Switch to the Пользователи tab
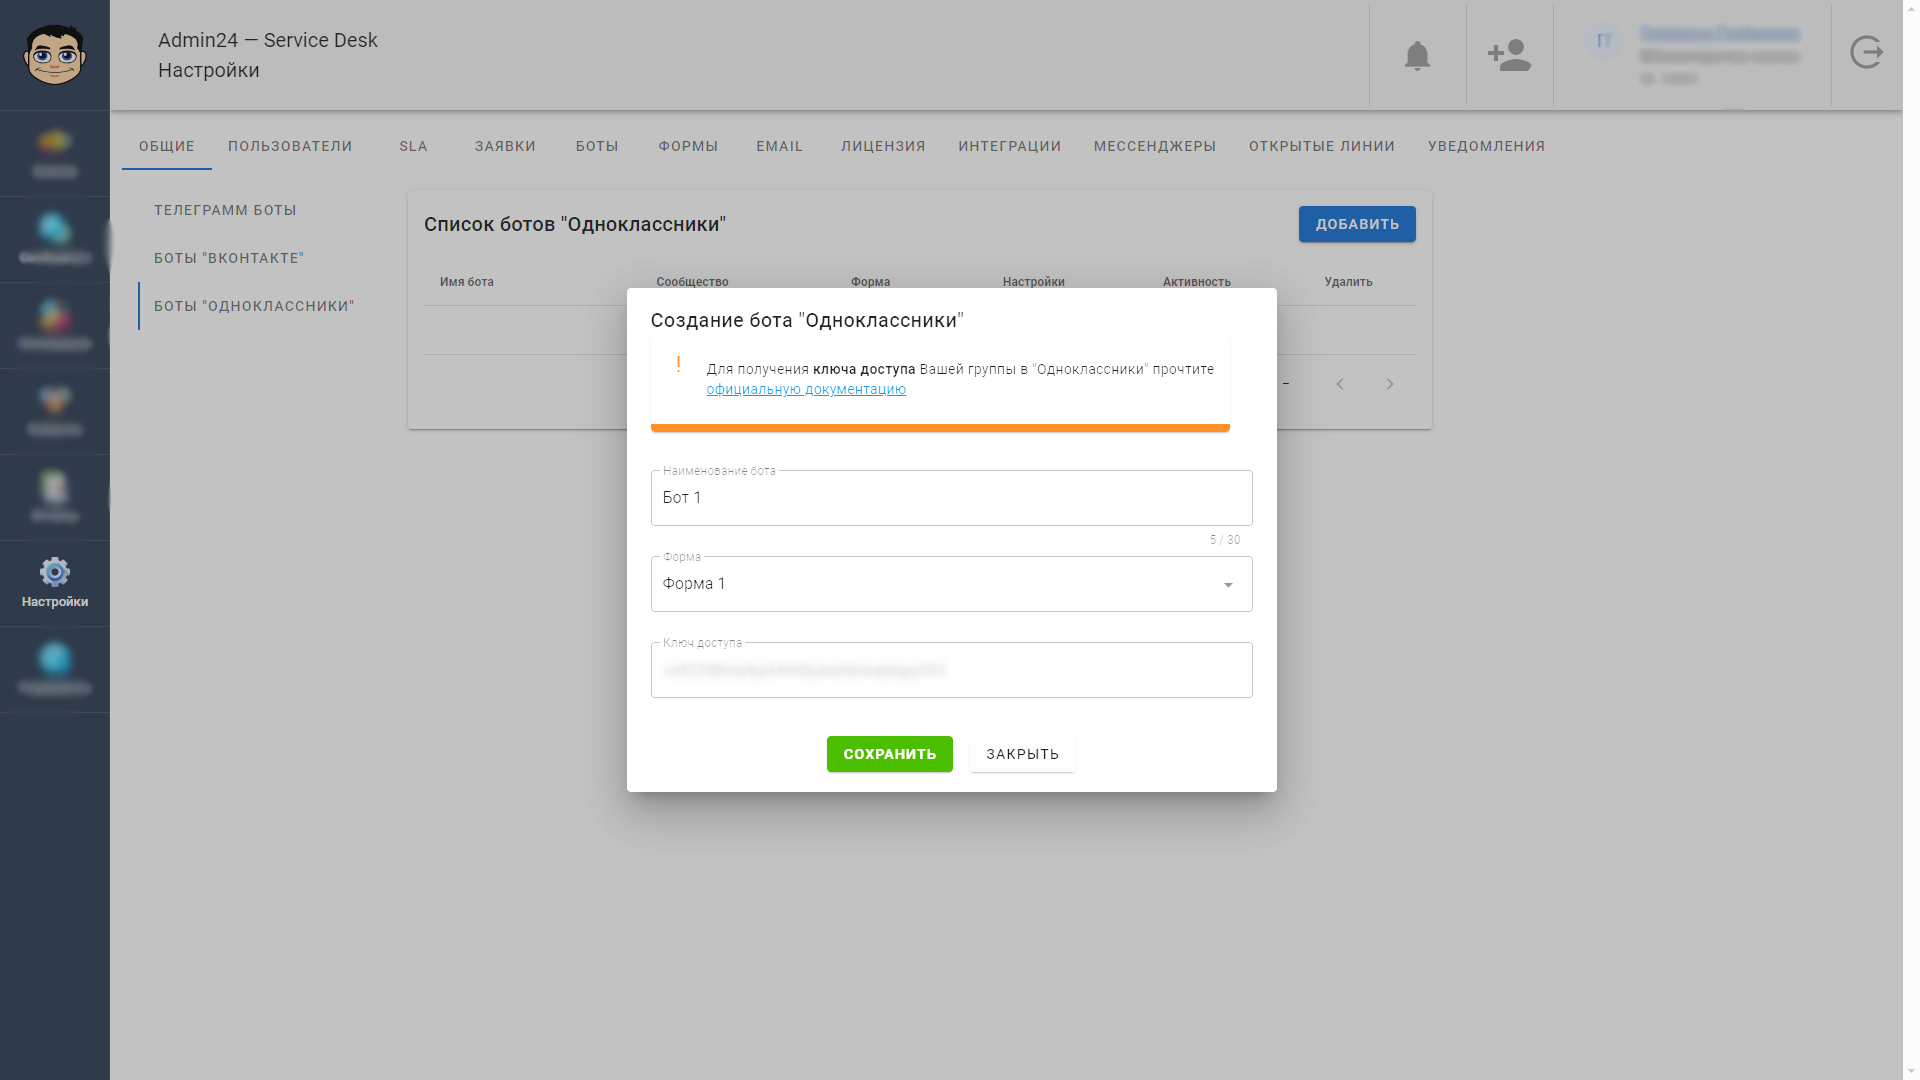1920x1080 pixels. [290, 146]
